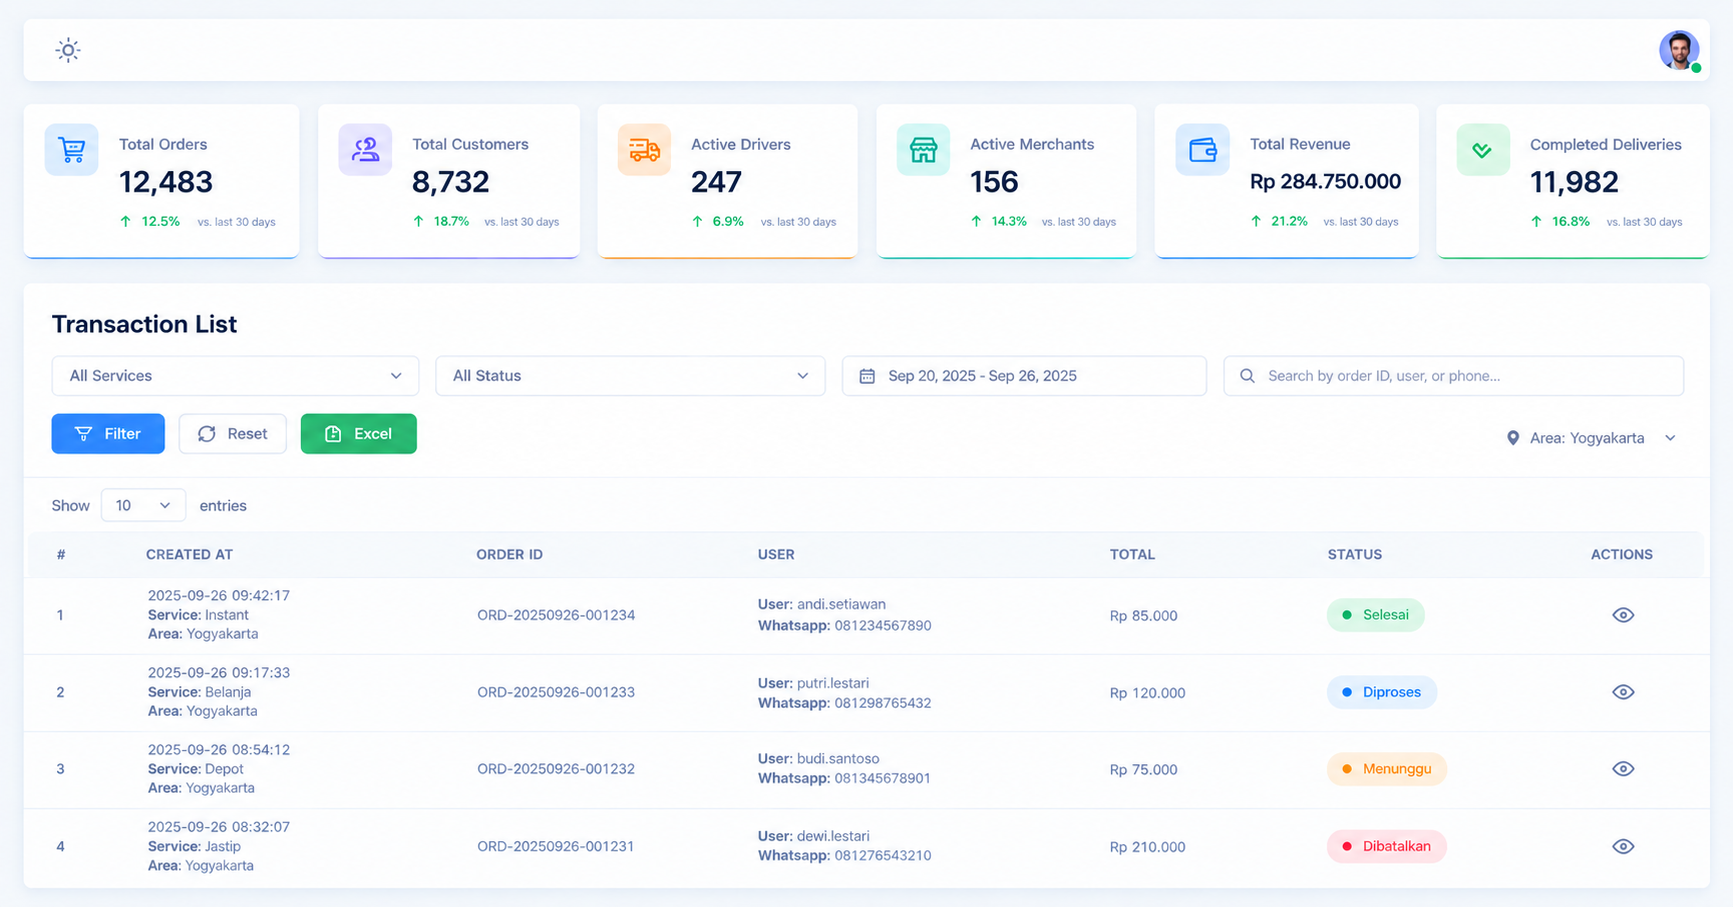Click the Reset button
The image size is (1733, 907).
tap(233, 434)
